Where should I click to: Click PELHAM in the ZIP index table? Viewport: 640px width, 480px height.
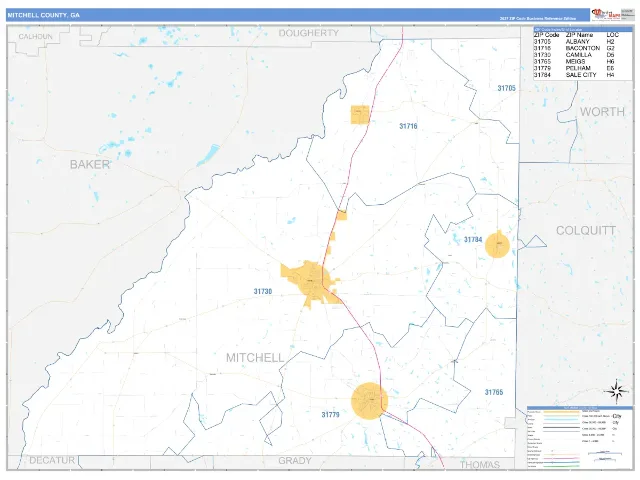578,68
